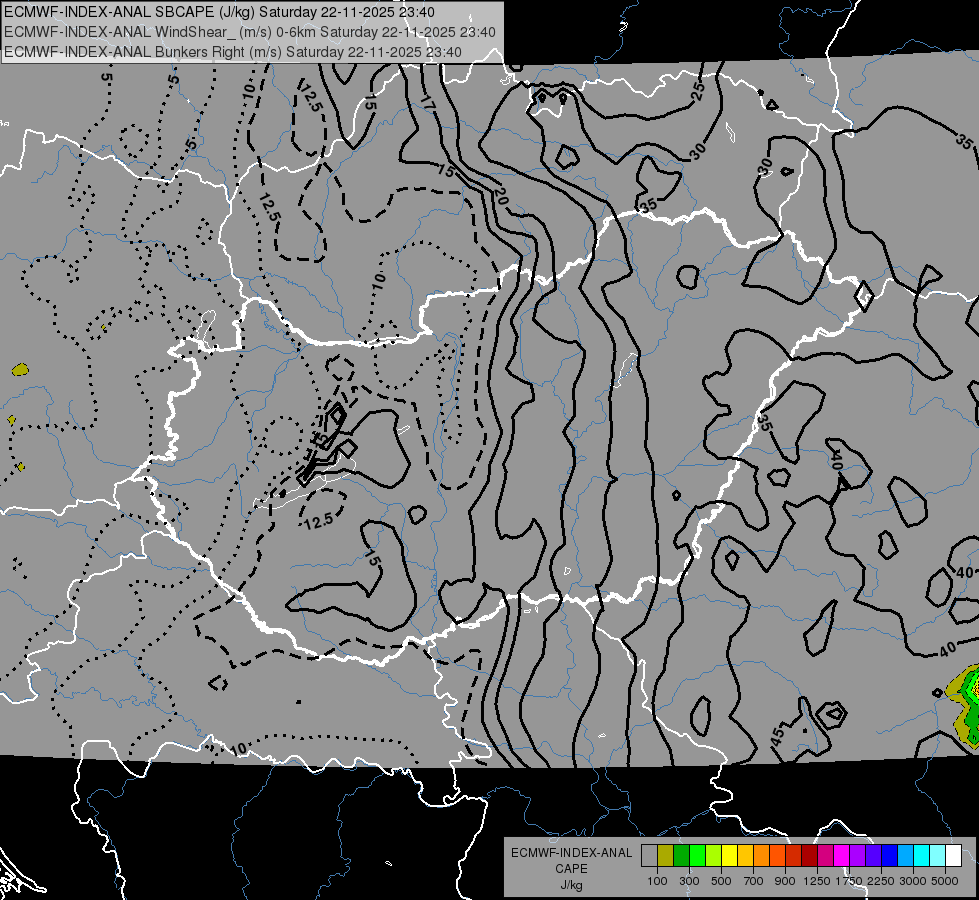Click the SBCAPE (J/kg) header line
Screen dimensions: 979x900
(219, 12)
